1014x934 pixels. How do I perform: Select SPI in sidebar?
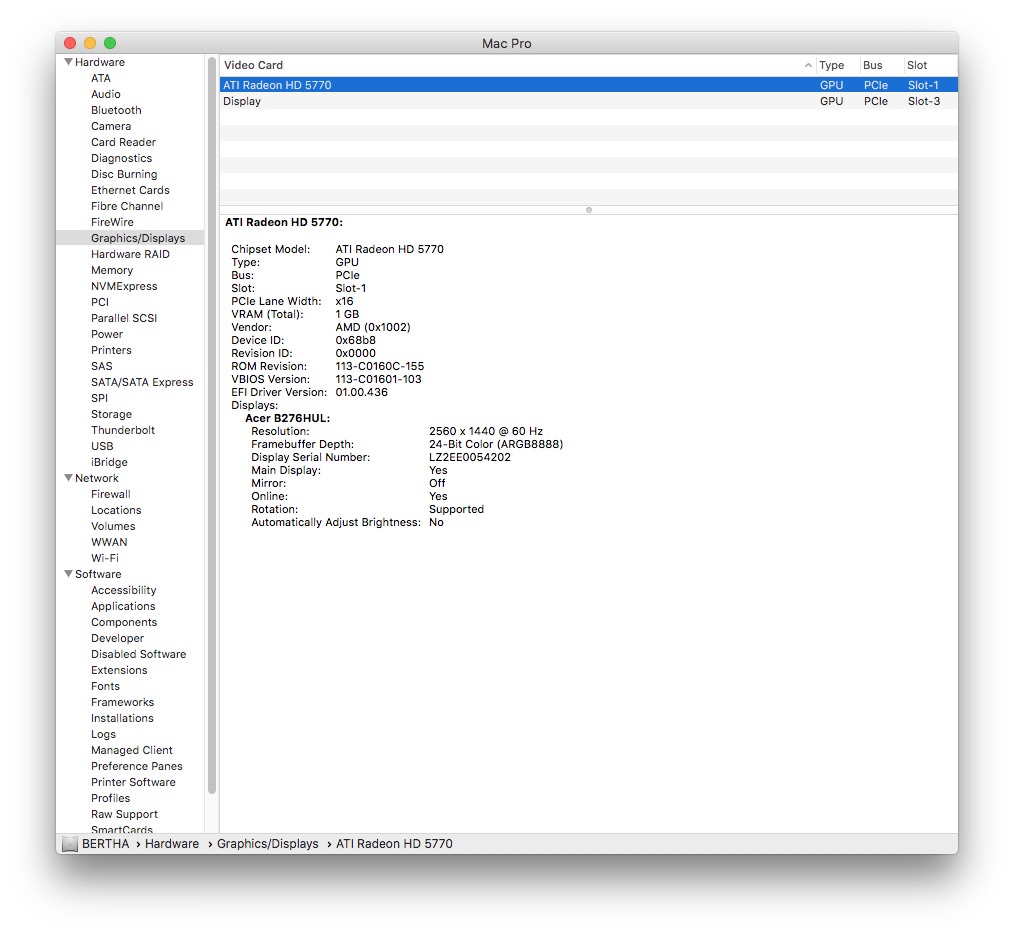[x=99, y=398]
